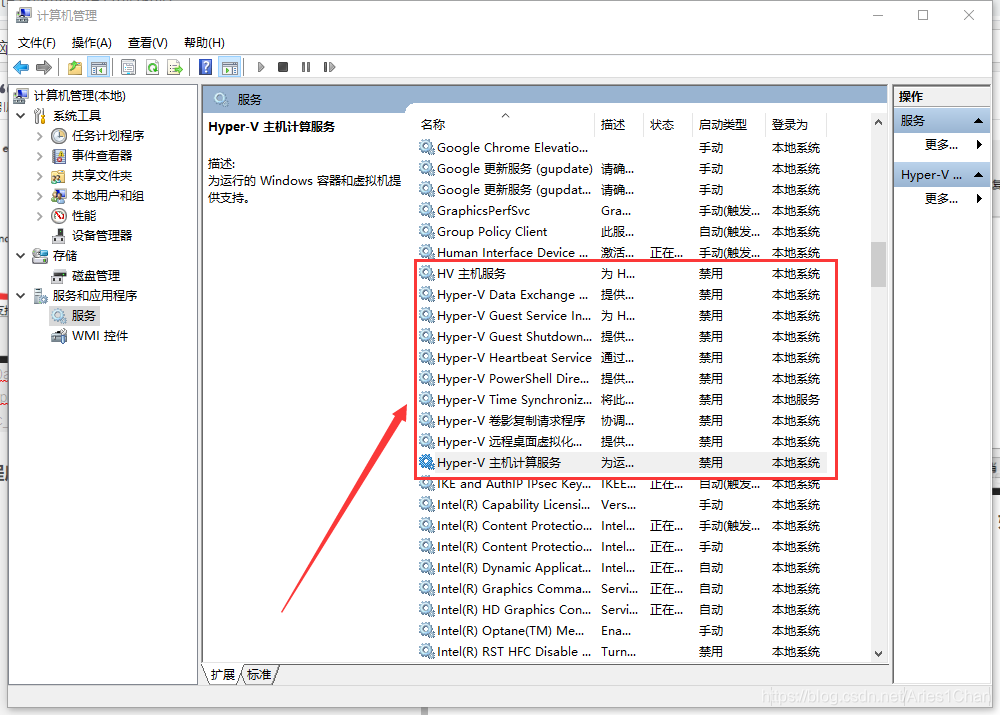The width and height of the screenshot is (1000, 715).
Task: Switch to the 标准 tab
Action: pyautogui.click(x=259, y=675)
